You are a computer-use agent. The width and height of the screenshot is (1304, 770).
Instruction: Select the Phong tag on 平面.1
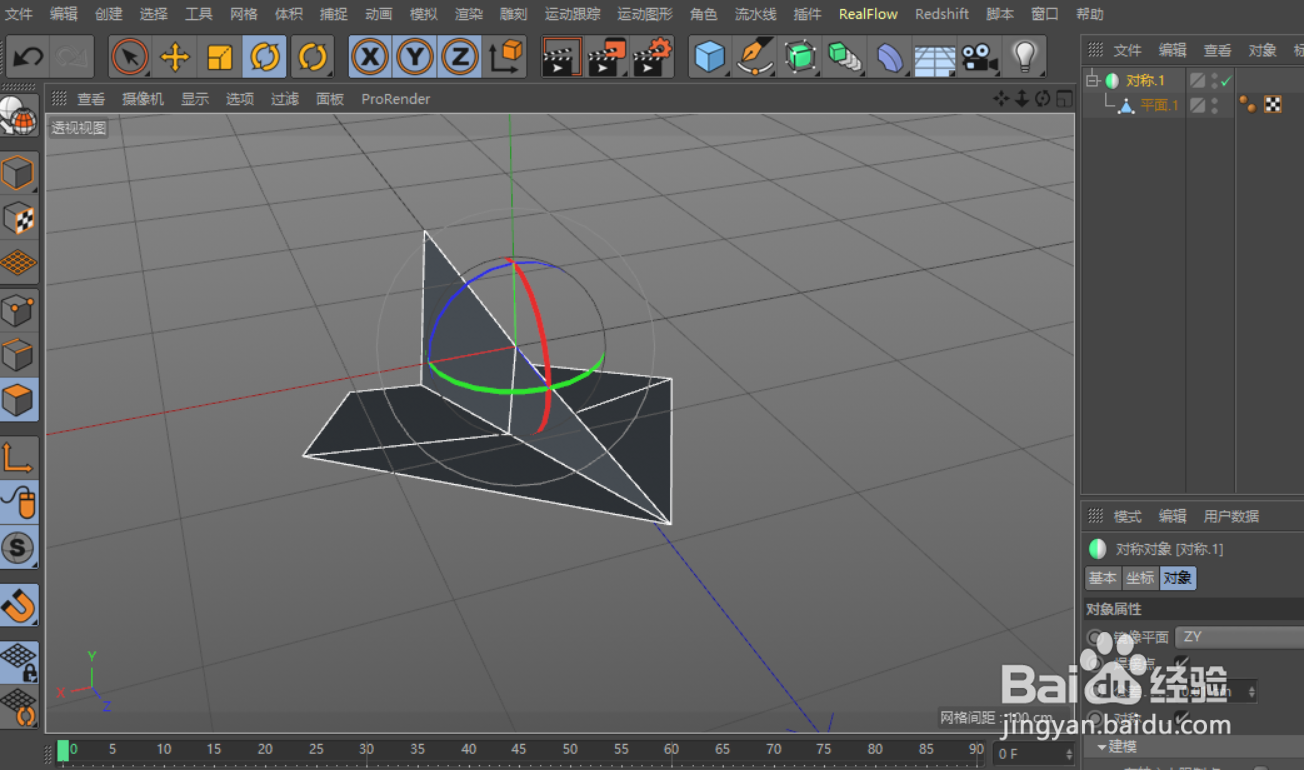(1246, 104)
